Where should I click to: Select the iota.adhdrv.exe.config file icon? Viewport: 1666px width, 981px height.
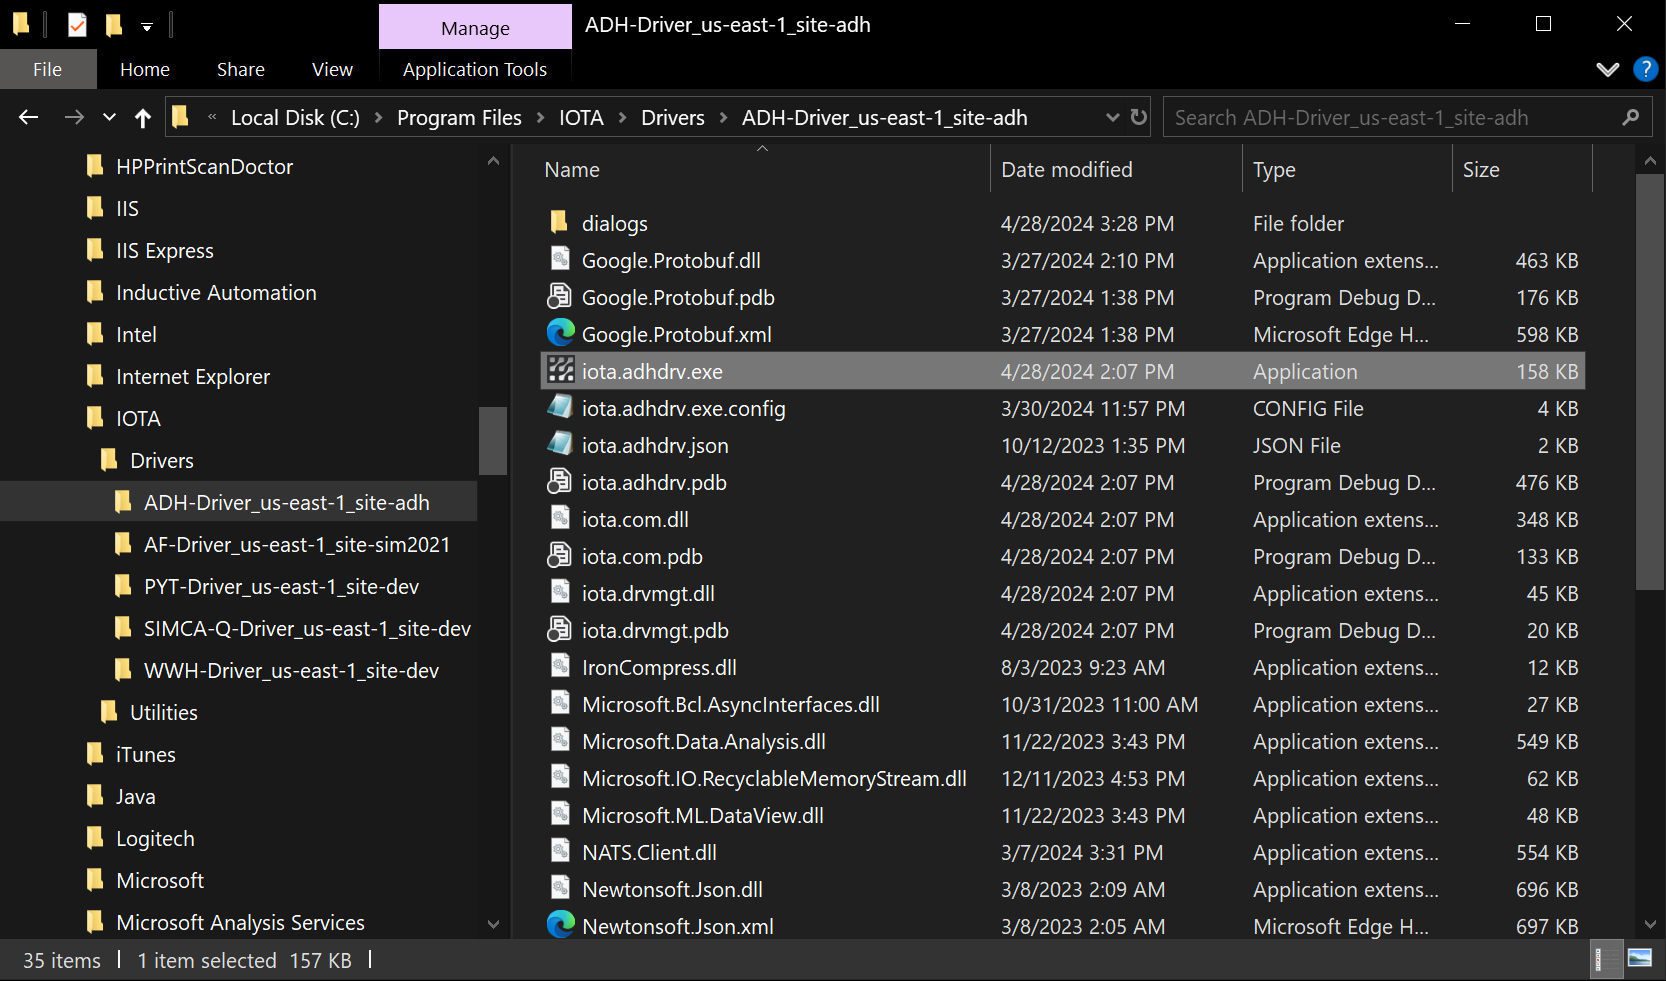(560, 407)
